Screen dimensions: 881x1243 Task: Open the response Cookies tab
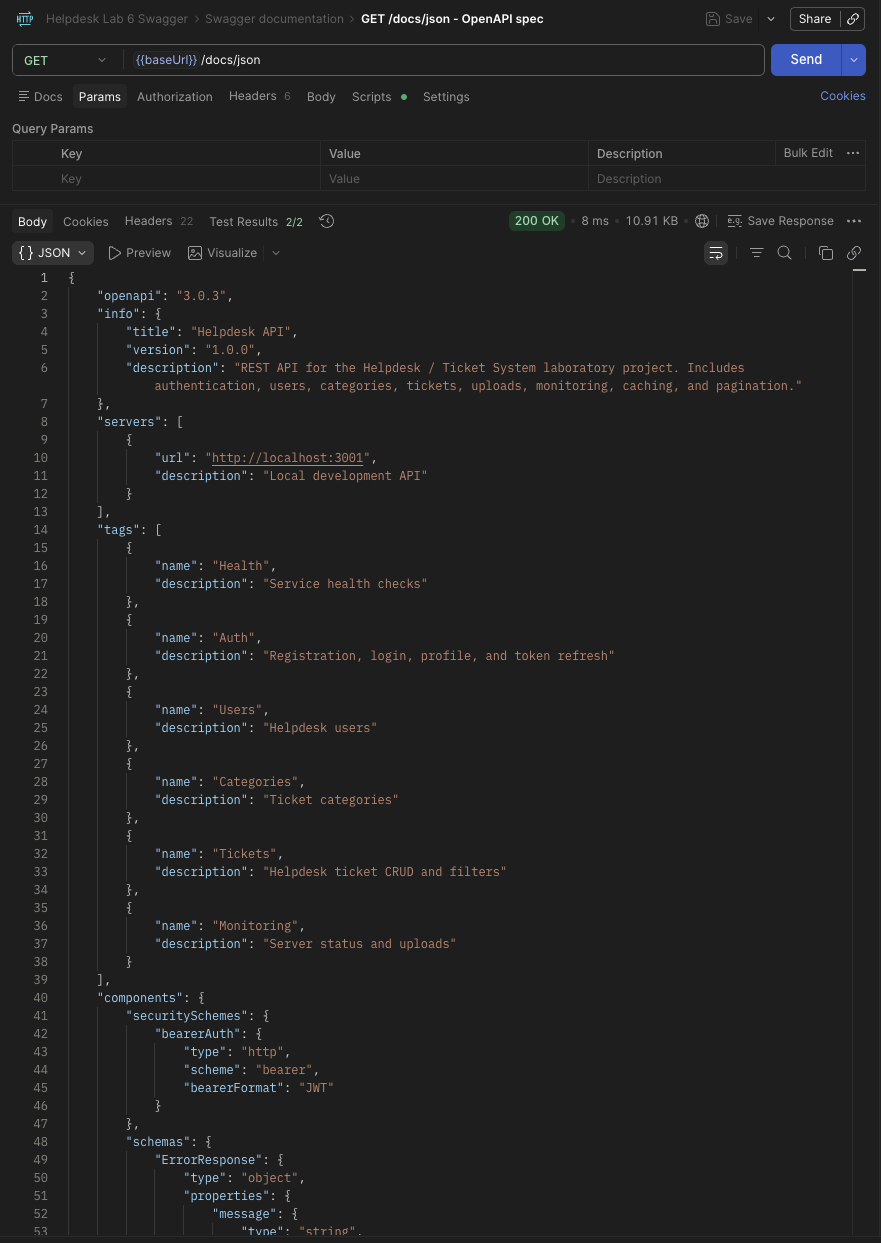pos(86,222)
